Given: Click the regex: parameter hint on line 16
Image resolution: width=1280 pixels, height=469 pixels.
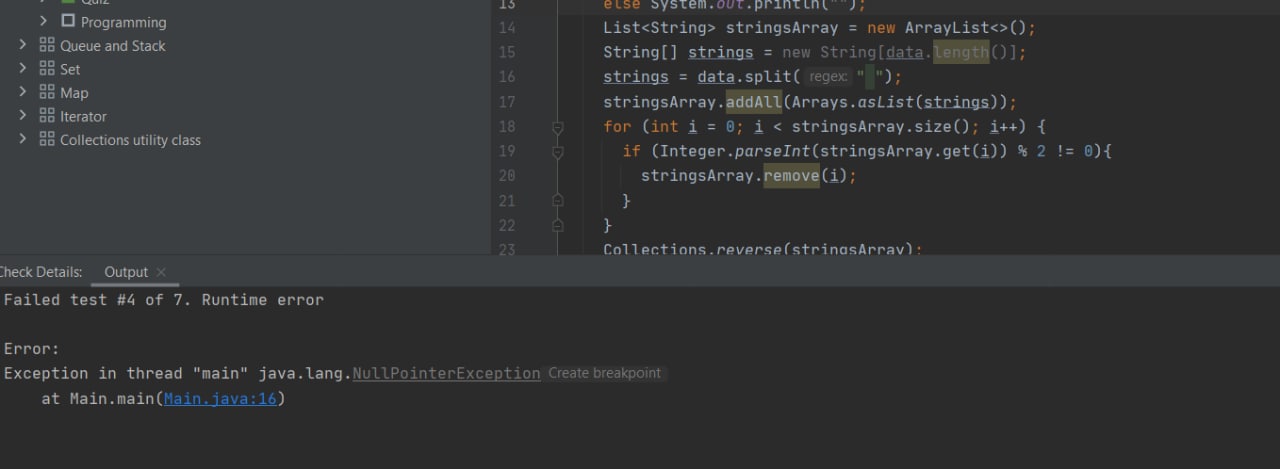Looking at the screenshot, I should [829, 77].
